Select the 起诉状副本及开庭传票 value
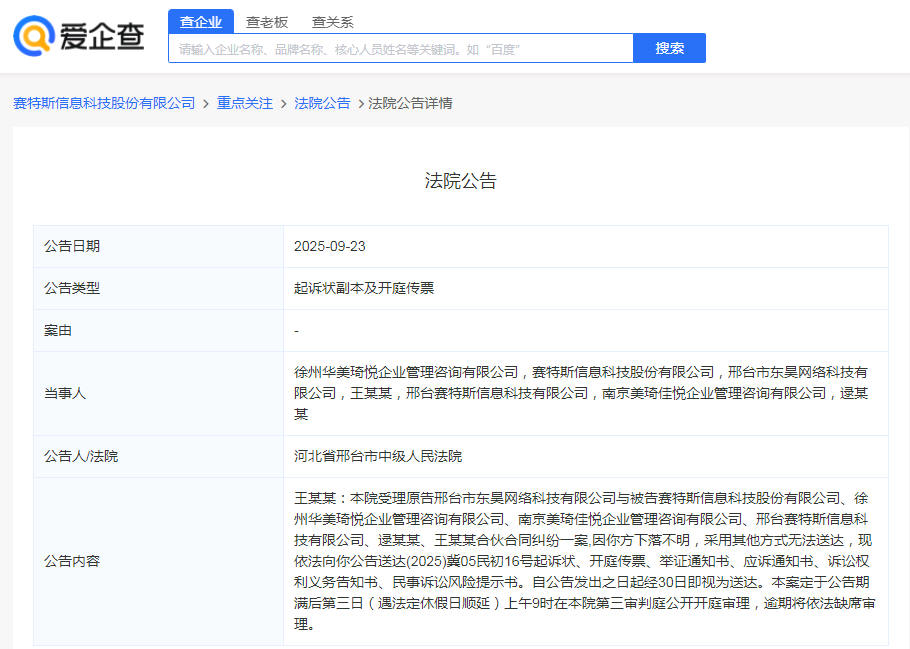Screen dimensions: 910x649 (364, 288)
